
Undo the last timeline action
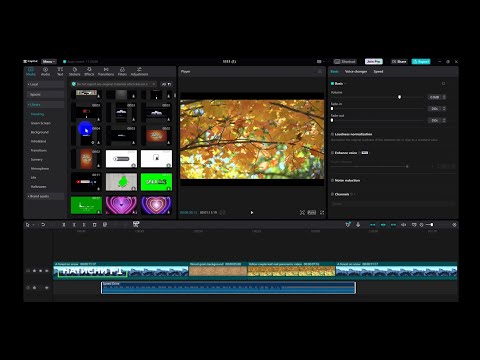[43, 225]
